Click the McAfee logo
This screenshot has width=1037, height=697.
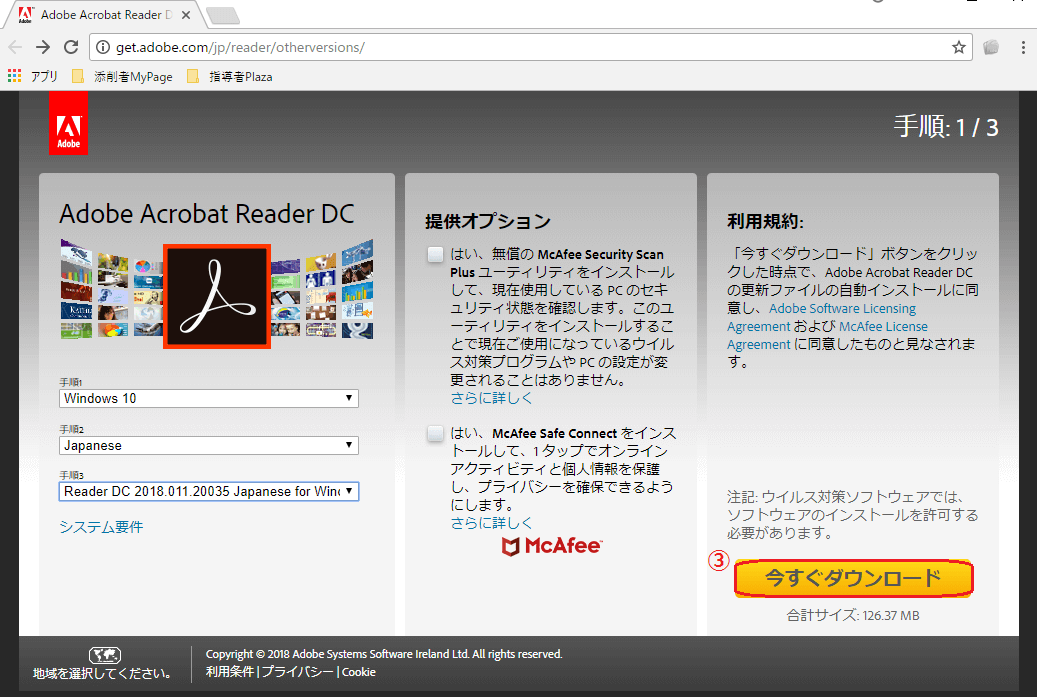tap(552, 546)
